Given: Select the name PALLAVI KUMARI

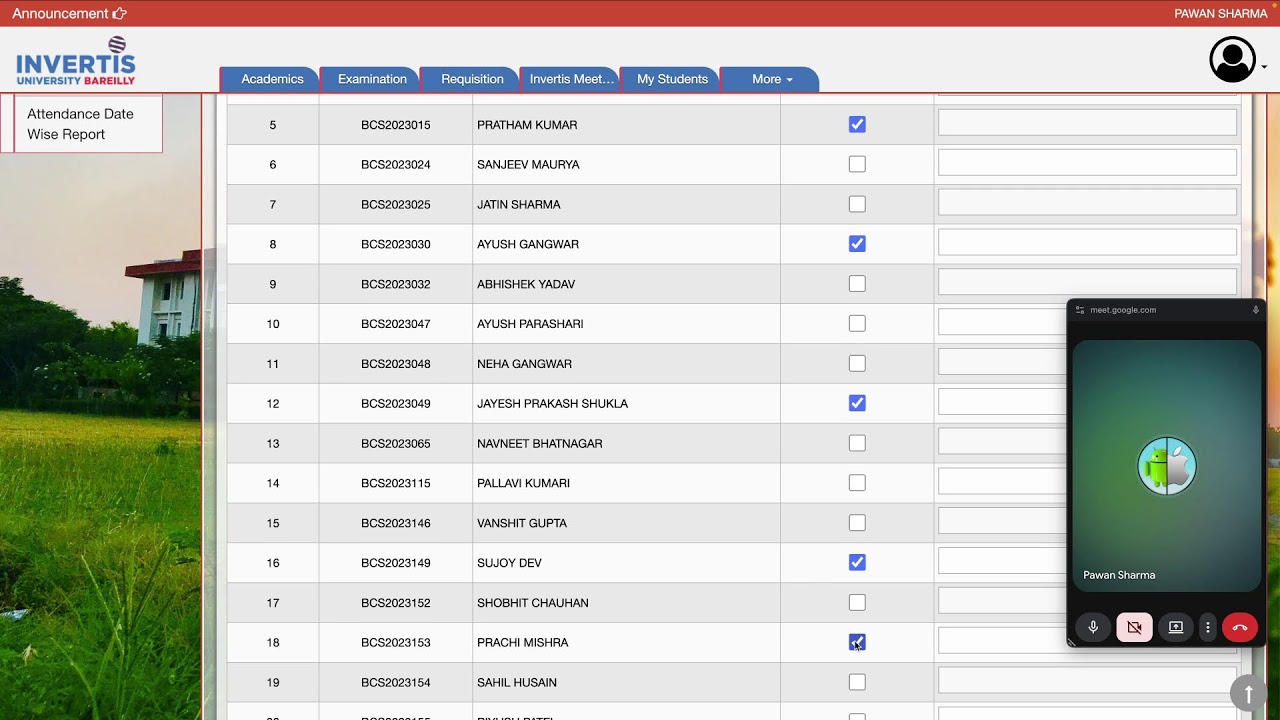Looking at the screenshot, I should (523, 483).
